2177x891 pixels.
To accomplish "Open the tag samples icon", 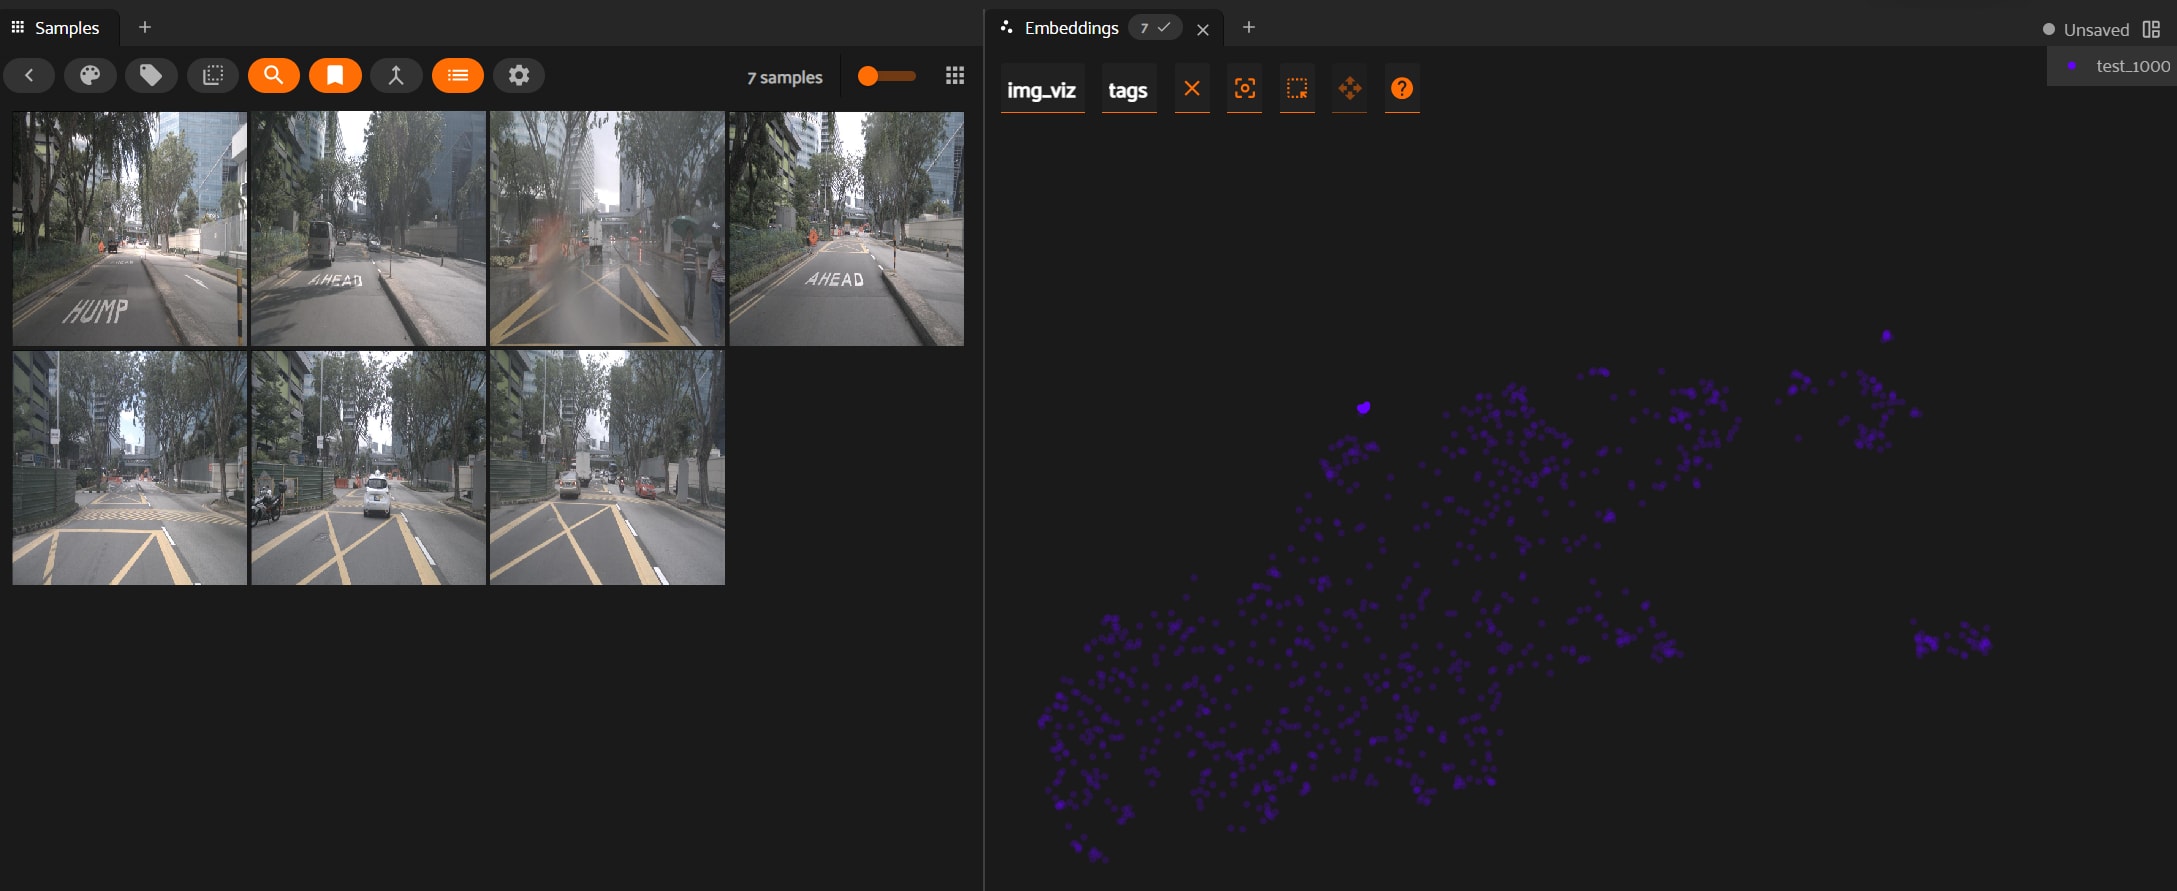I will click(x=151, y=75).
